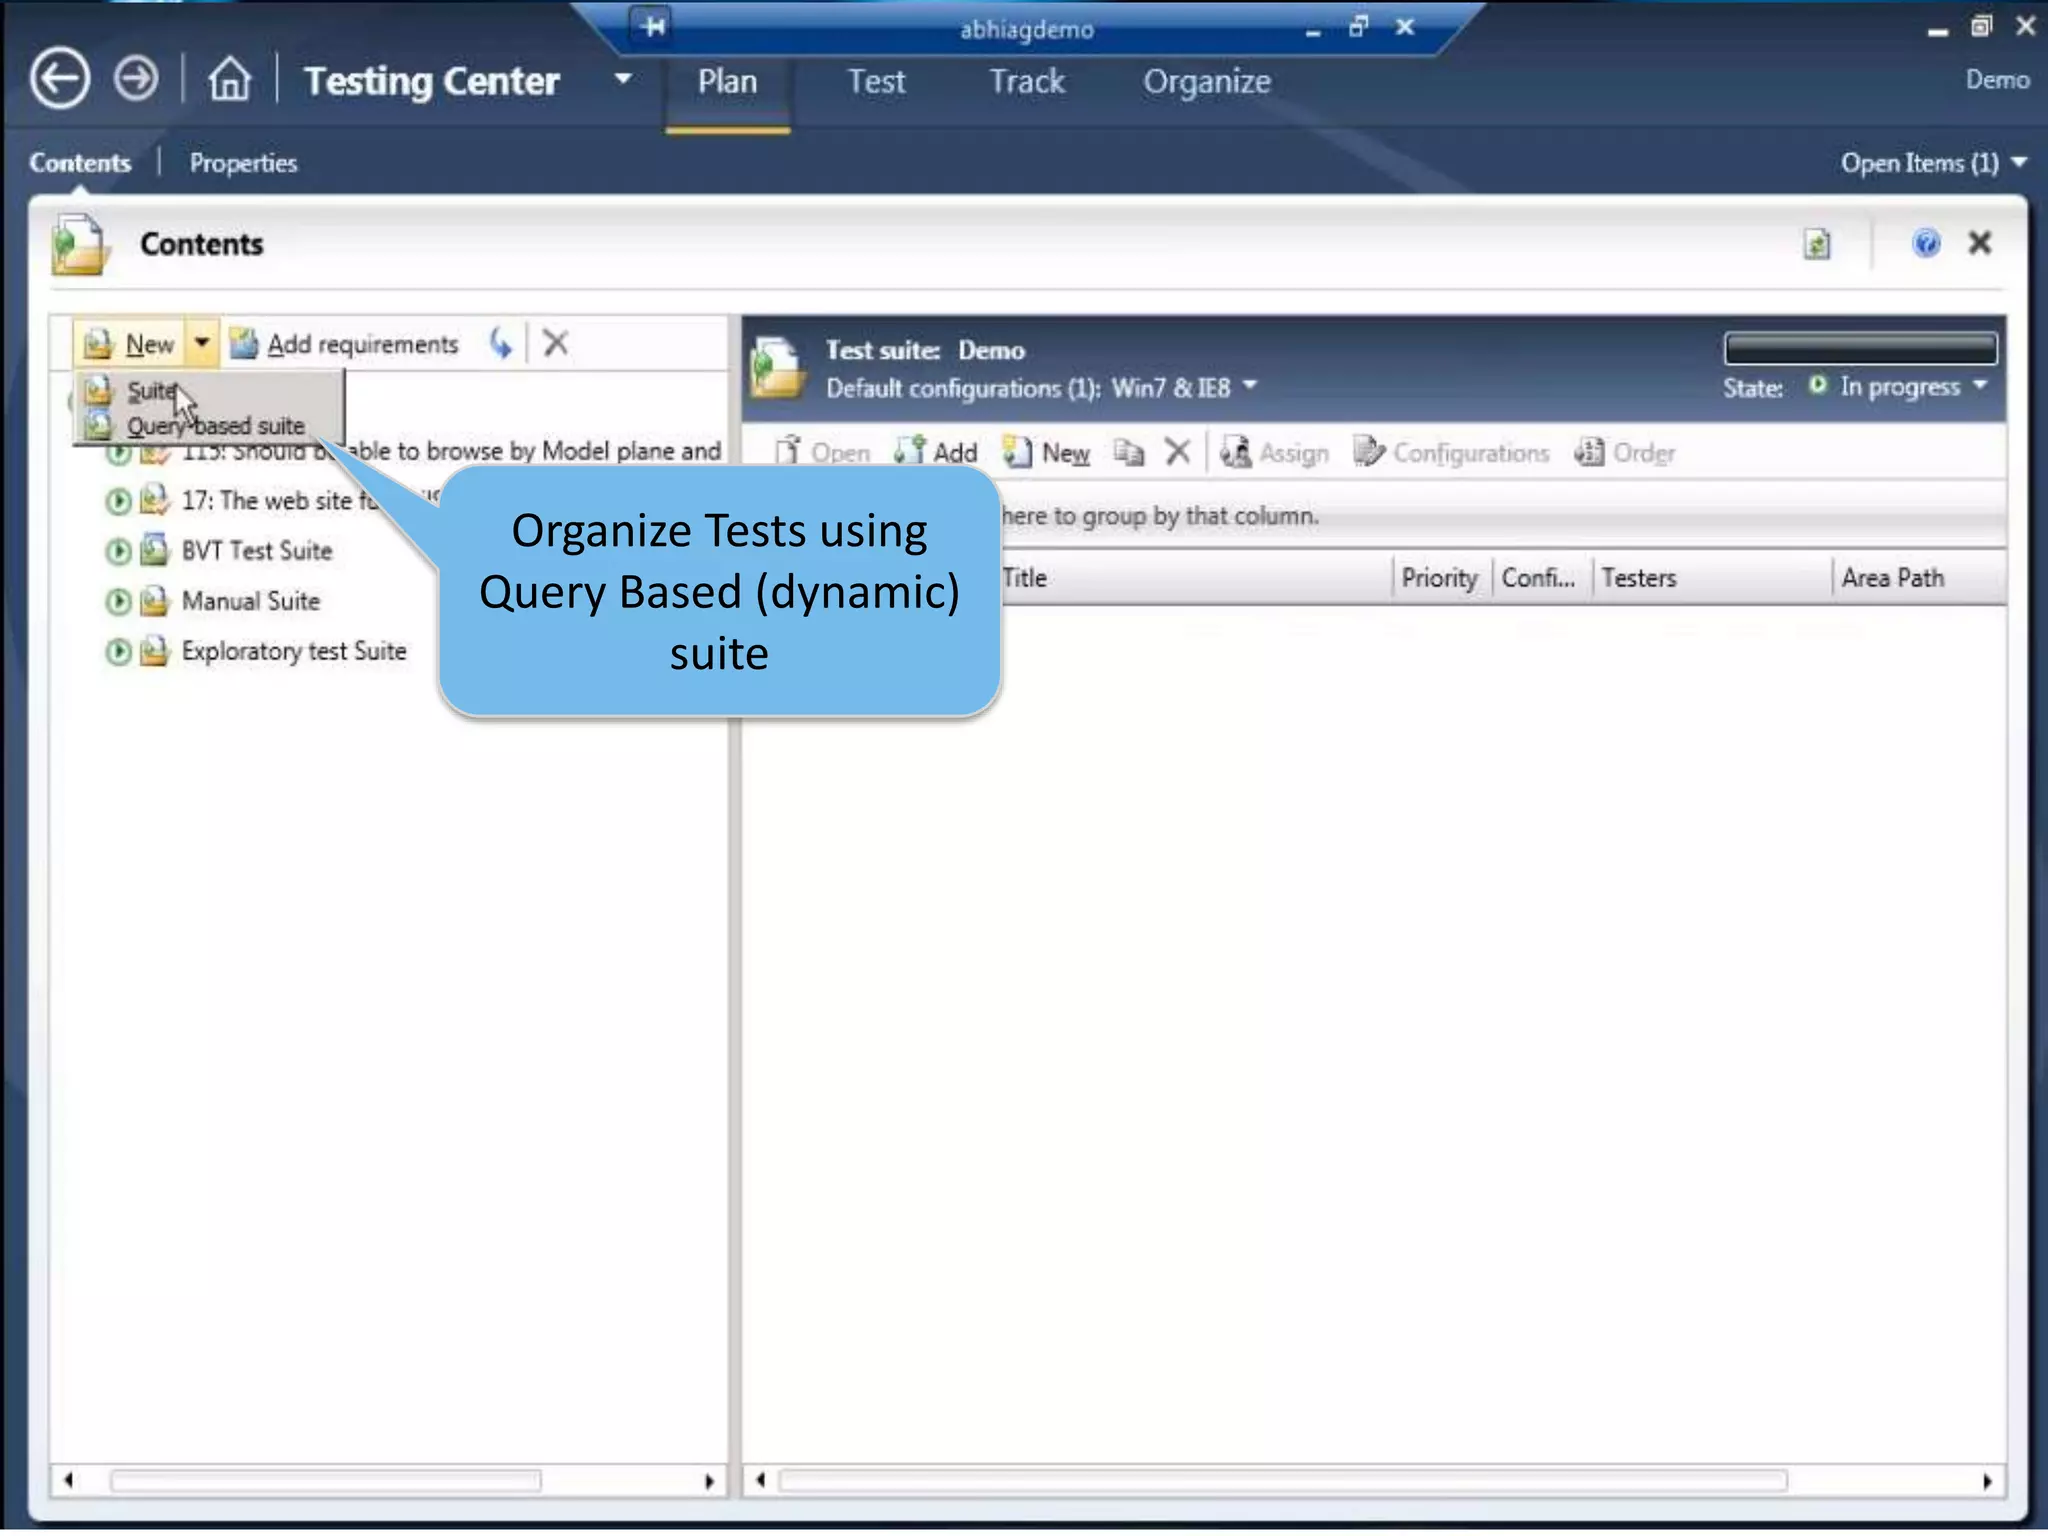Click Add to add test cases
Image resolution: width=2048 pixels, height=1536 pixels.
click(x=936, y=452)
